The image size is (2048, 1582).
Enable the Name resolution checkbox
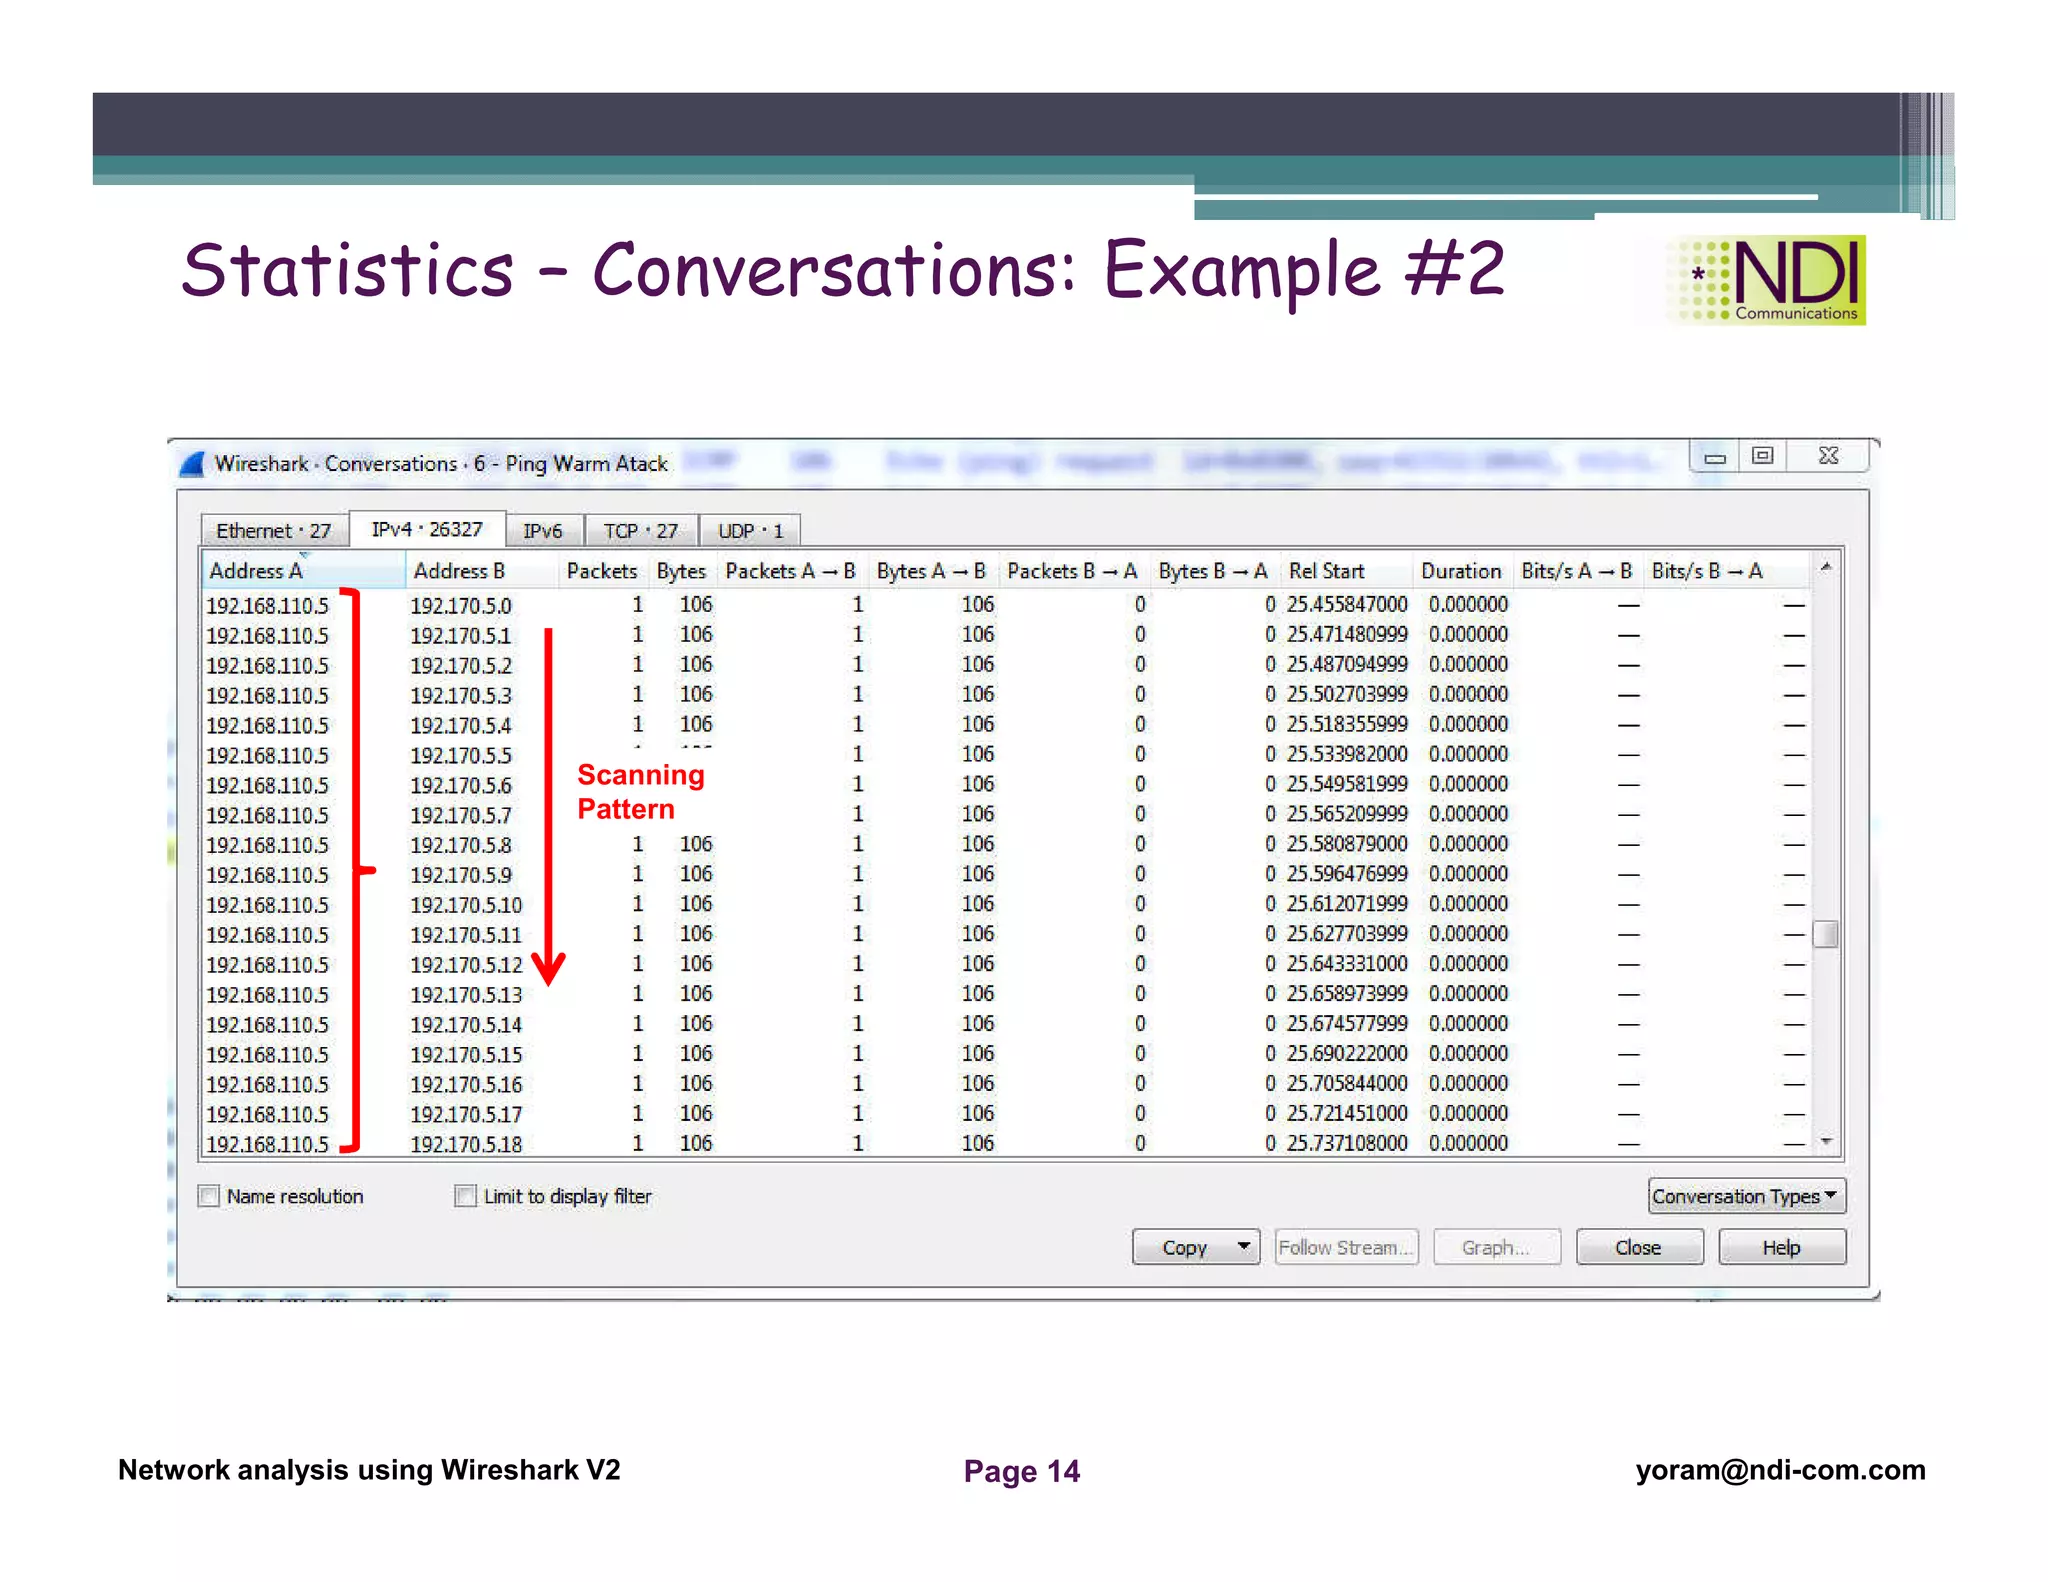[x=209, y=1196]
